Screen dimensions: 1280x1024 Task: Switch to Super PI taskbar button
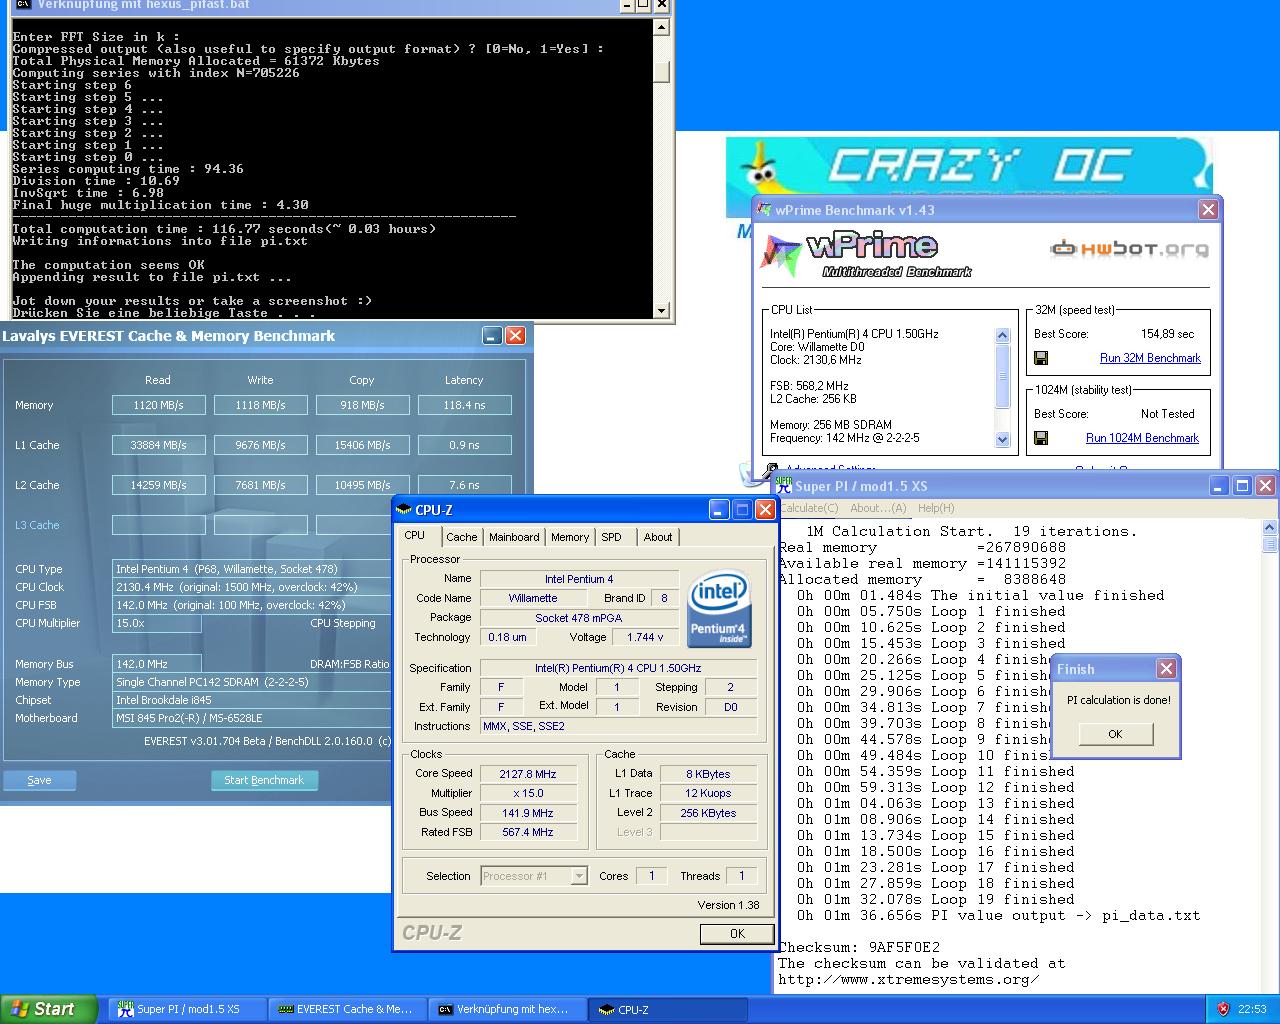(x=187, y=1009)
